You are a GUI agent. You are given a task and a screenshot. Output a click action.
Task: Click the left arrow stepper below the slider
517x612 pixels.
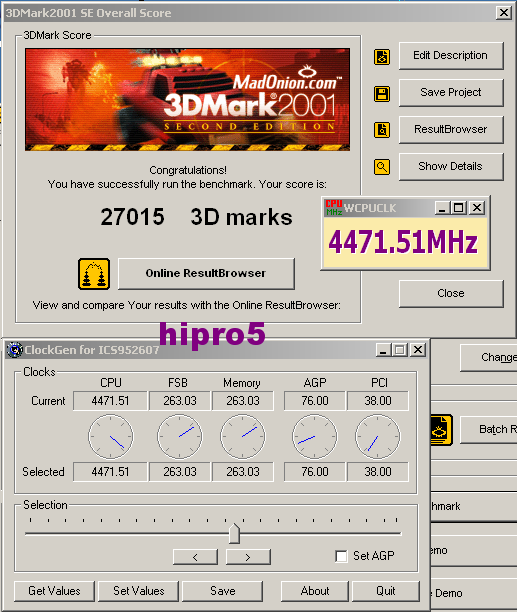point(195,557)
